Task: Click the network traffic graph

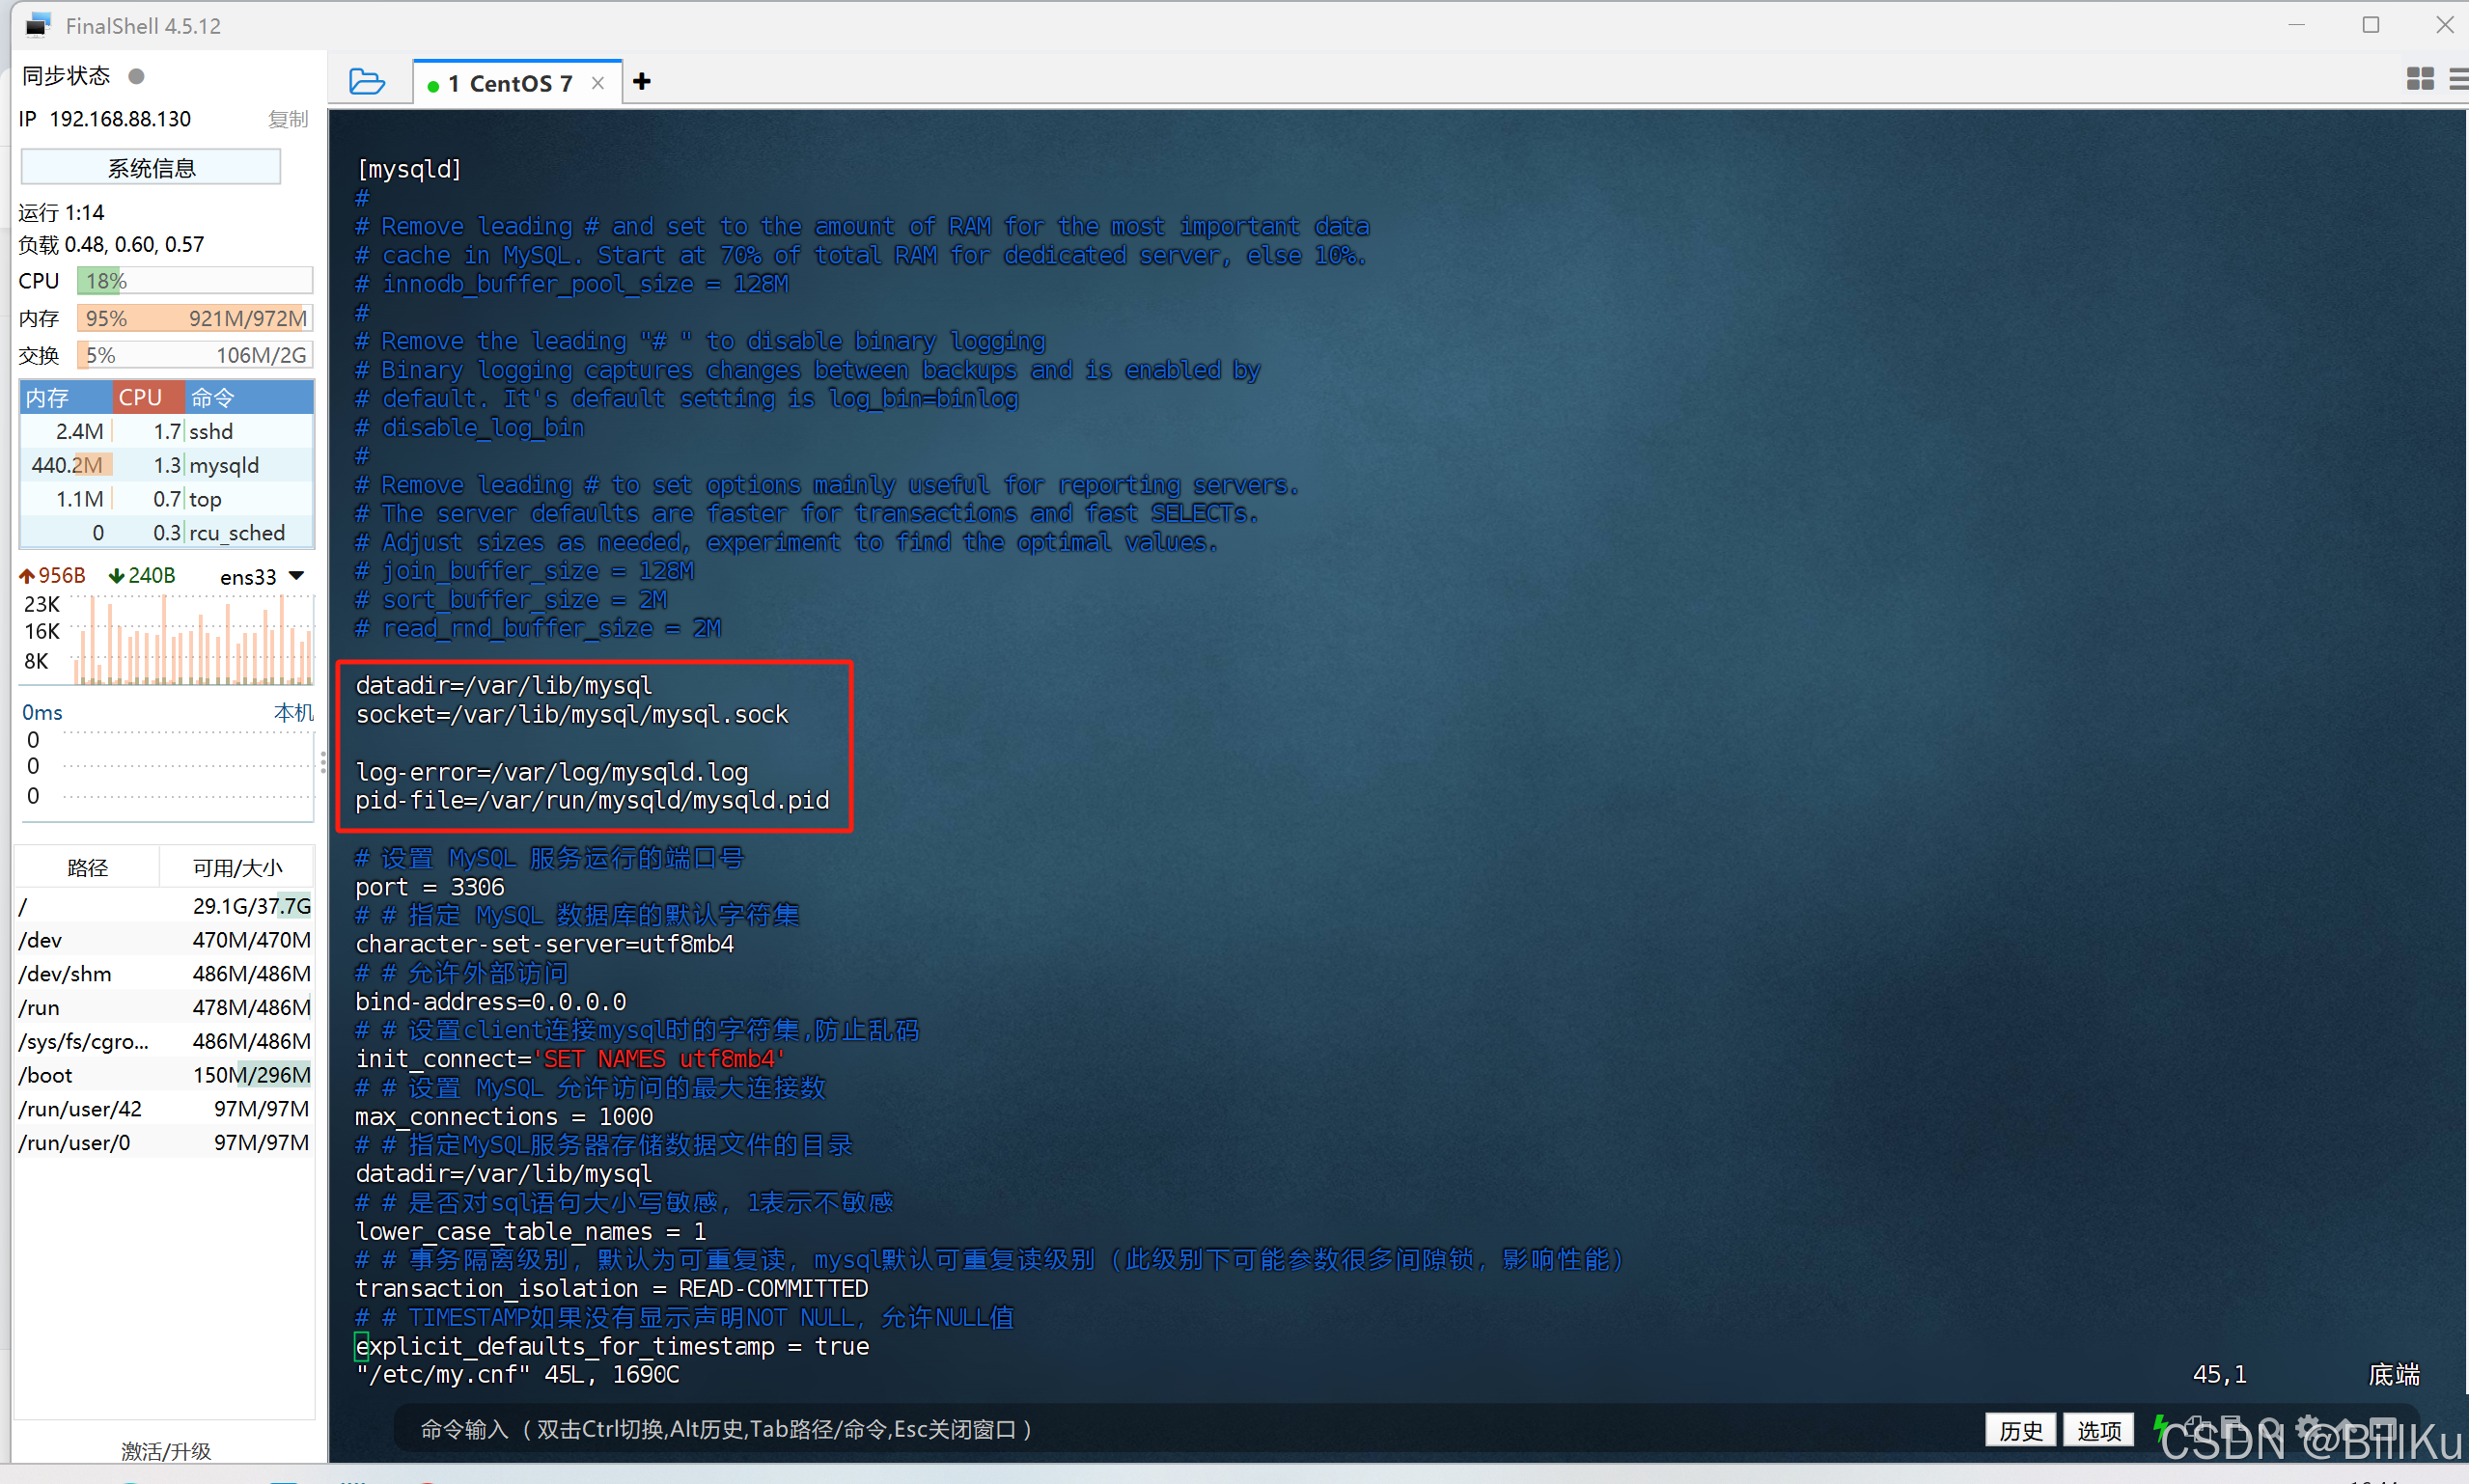Action: point(195,639)
